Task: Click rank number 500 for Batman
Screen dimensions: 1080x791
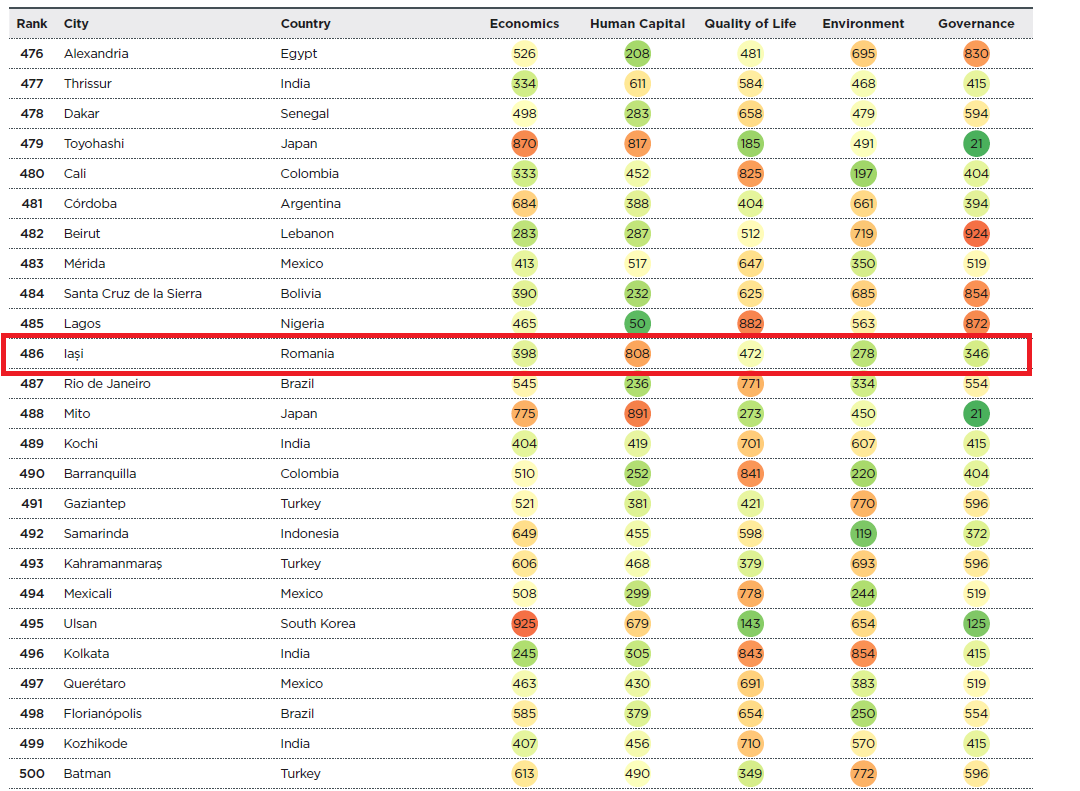Action: 32,773
